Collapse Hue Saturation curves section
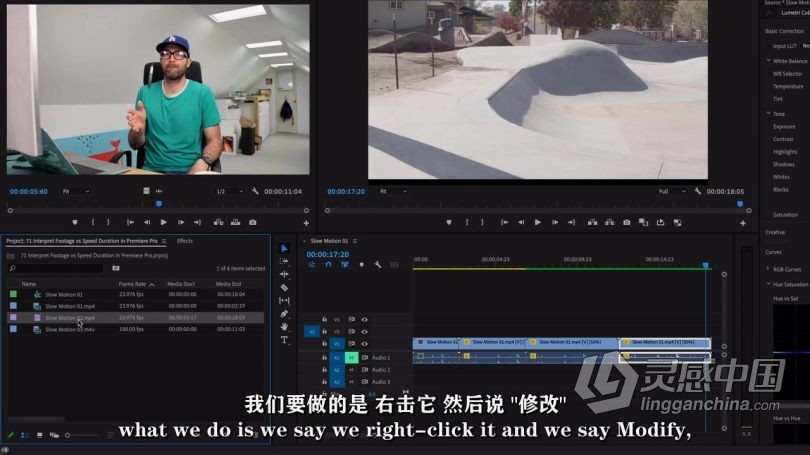The width and height of the screenshot is (810, 455). (x=769, y=284)
